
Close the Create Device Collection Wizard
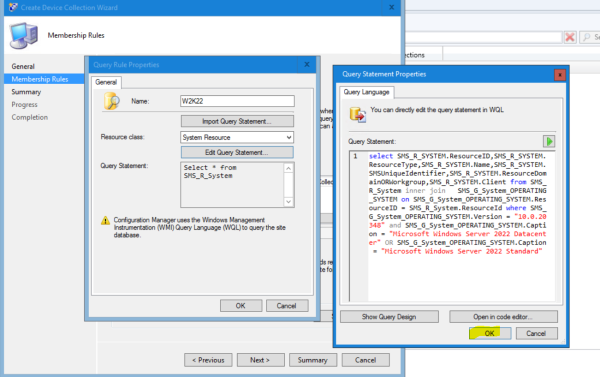391,7
